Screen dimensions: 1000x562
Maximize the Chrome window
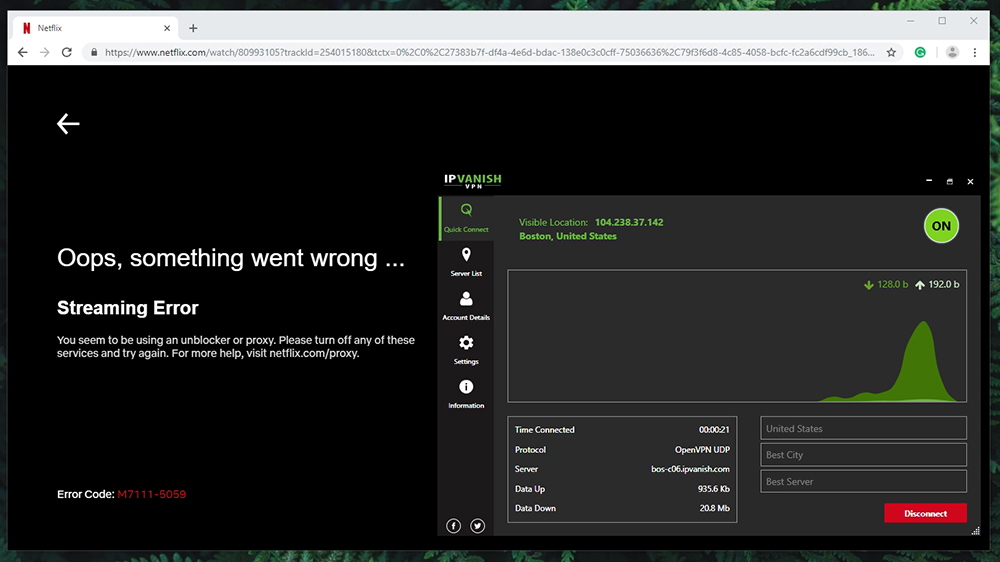tap(942, 21)
